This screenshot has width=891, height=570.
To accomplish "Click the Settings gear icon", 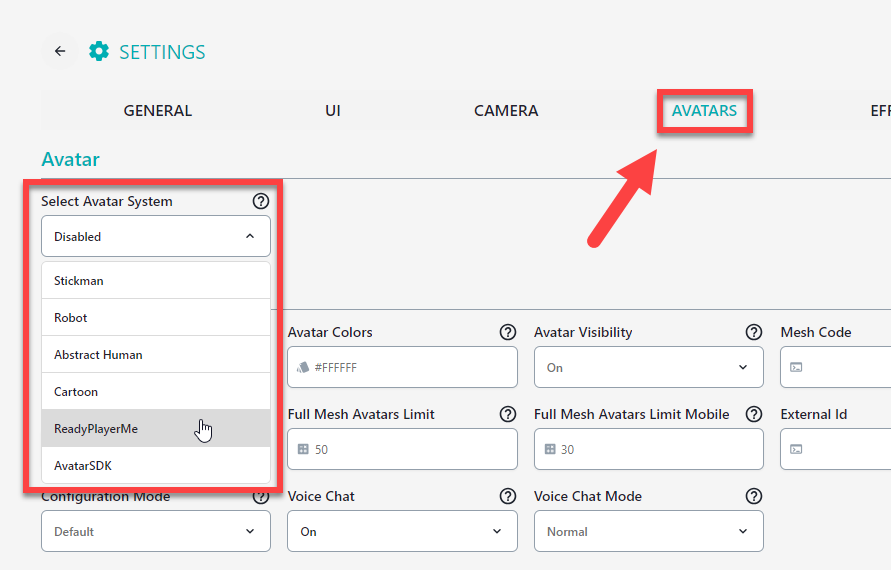I will point(99,51).
